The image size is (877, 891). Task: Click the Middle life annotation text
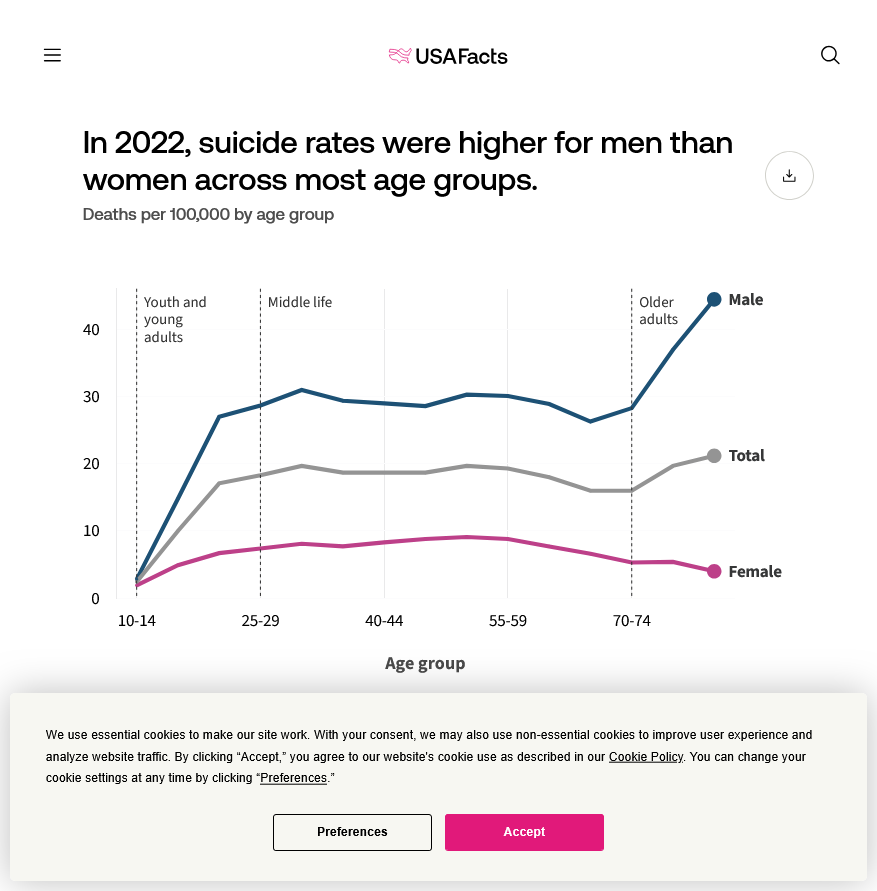(300, 302)
